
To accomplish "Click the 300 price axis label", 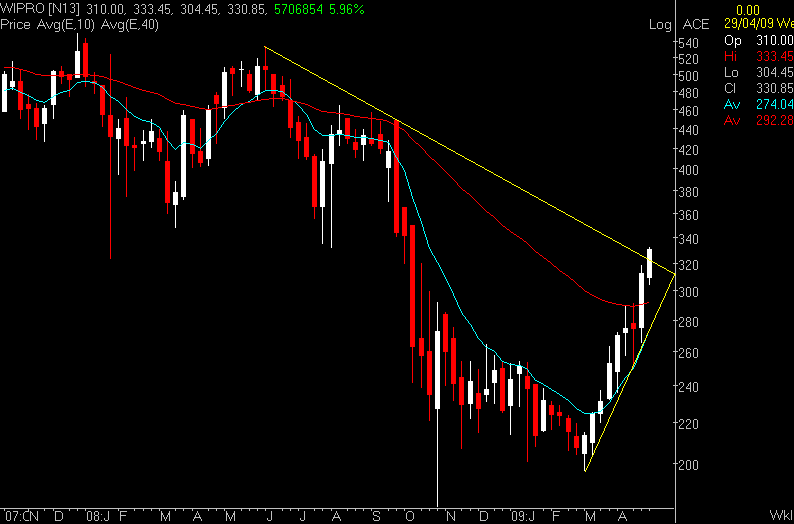I will [x=689, y=292].
